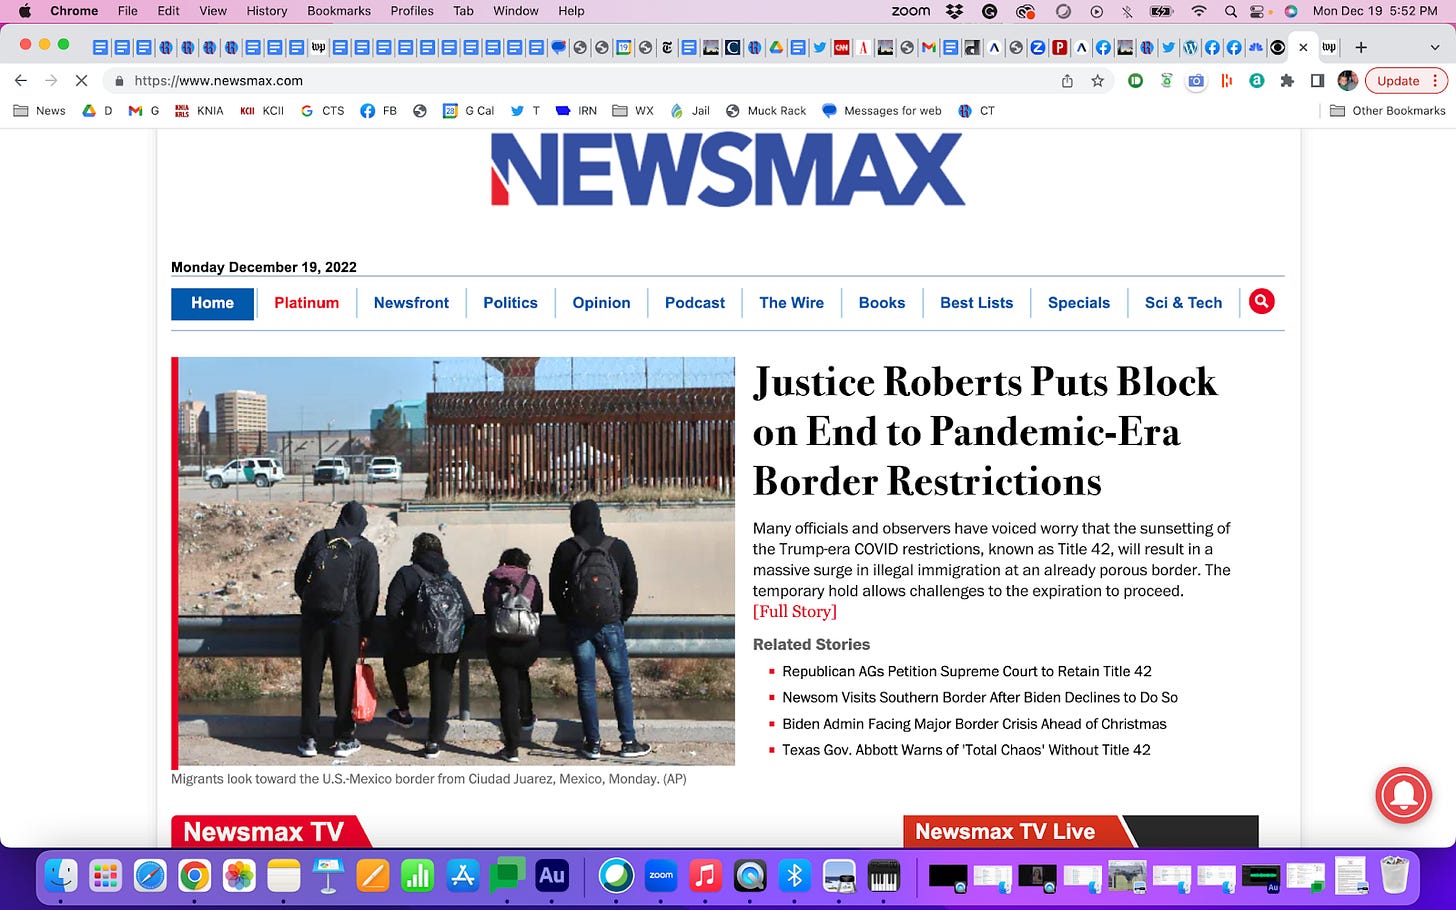Click the teal circled 'a' extension icon

tap(1257, 81)
